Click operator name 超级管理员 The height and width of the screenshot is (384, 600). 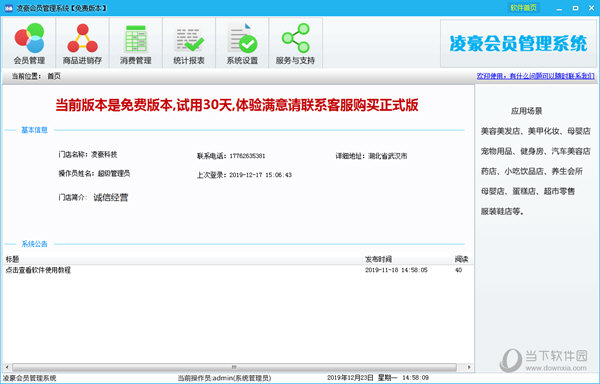114,173
